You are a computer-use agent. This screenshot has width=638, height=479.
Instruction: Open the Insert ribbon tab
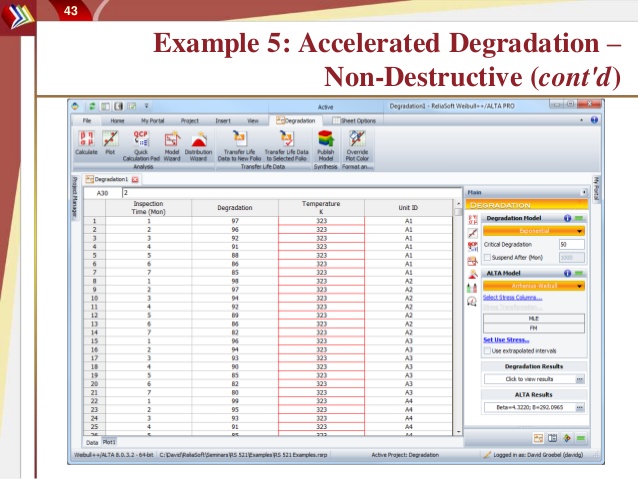pyautogui.click(x=222, y=120)
